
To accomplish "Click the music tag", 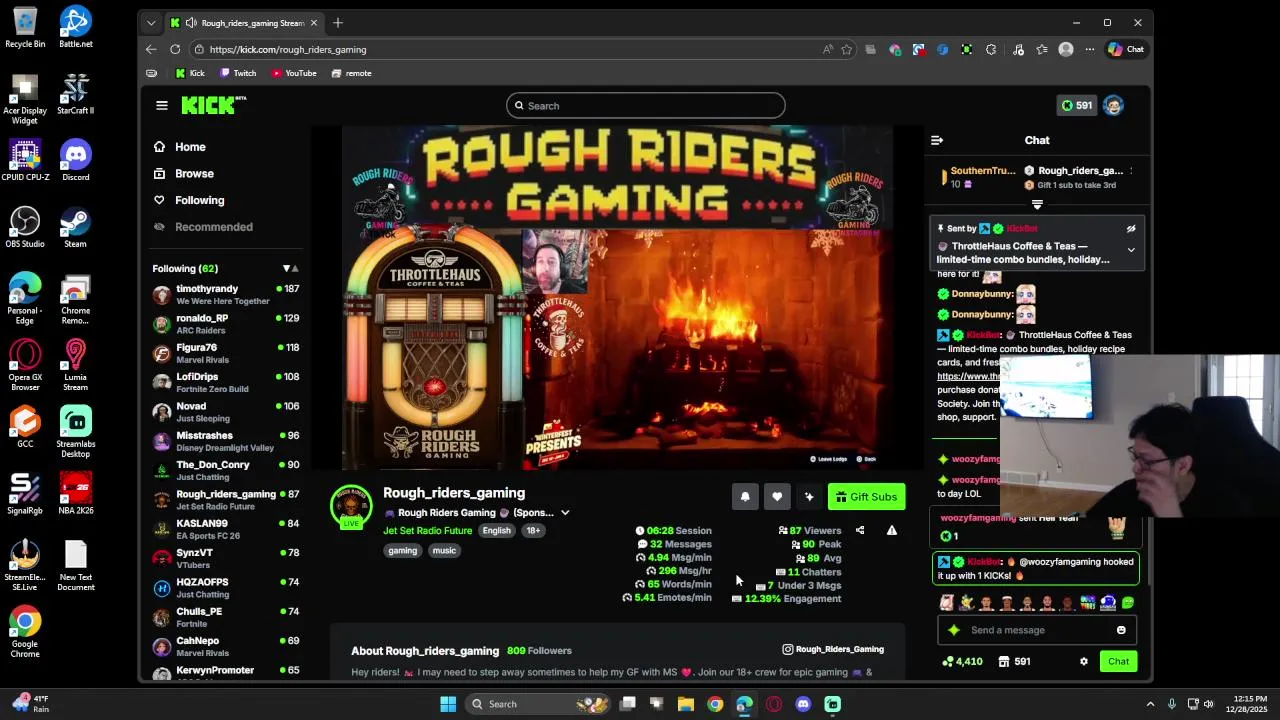I will pyautogui.click(x=444, y=551).
